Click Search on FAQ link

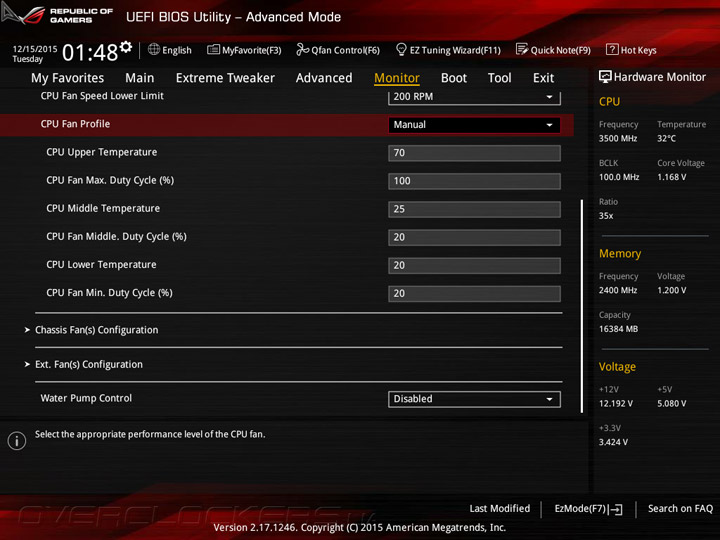pos(681,509)
